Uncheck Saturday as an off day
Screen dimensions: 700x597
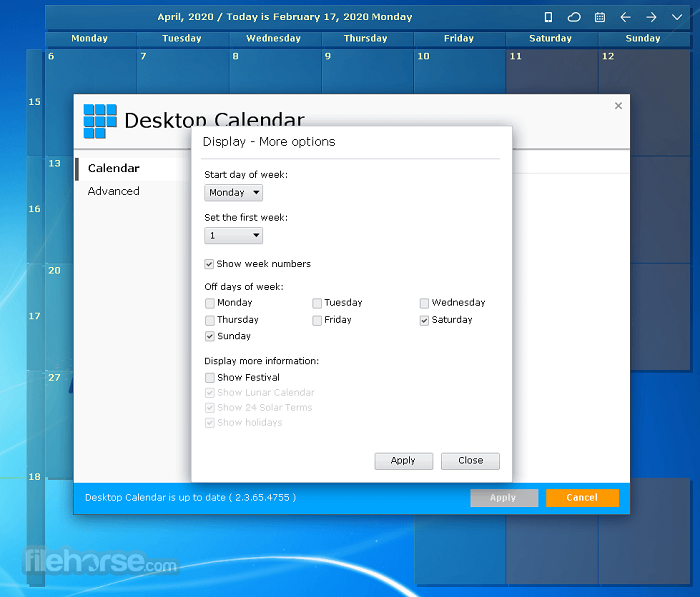[x=425, y=320]
